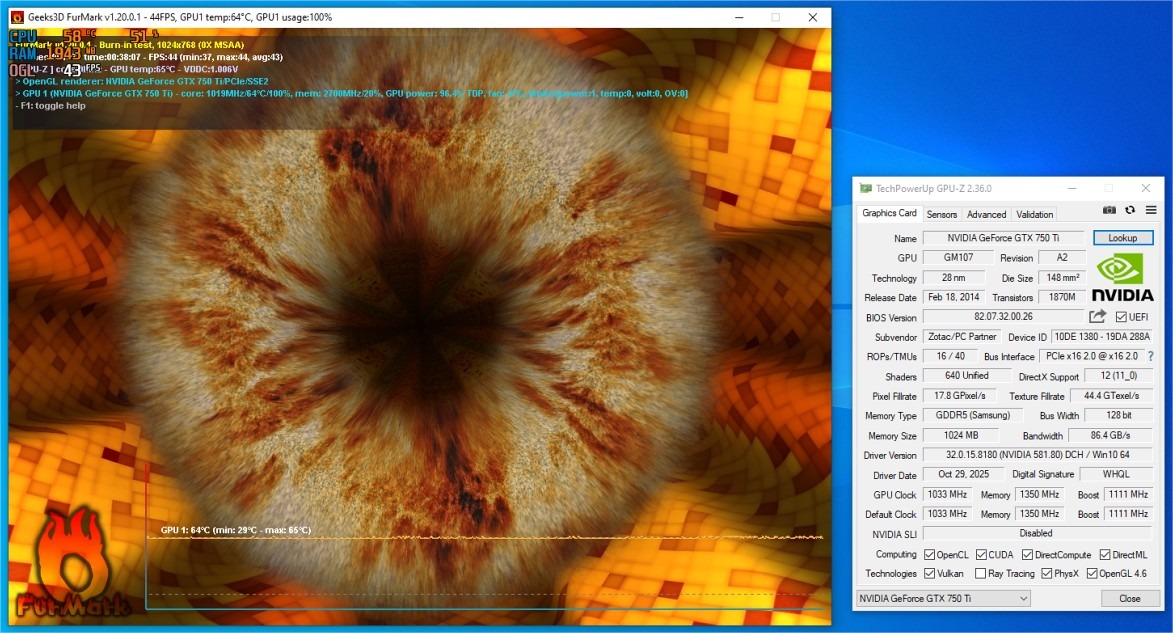Click the GPU-Z refresh icon

(x=1130, y=210)
